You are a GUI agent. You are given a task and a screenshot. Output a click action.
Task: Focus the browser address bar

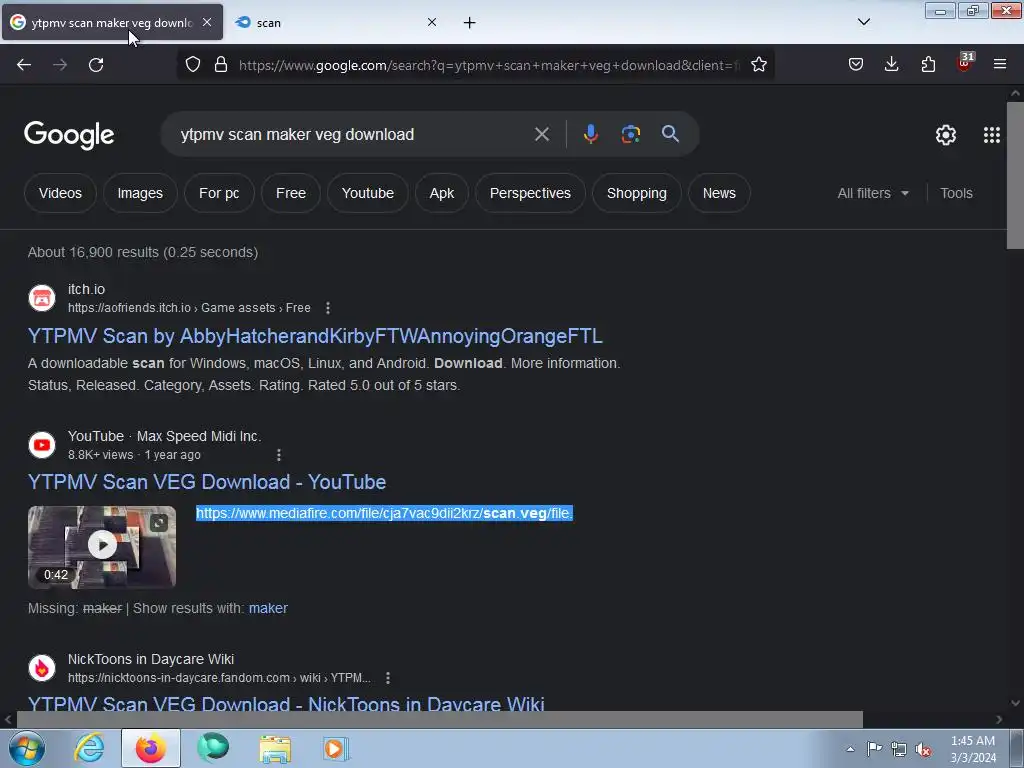point(488,65)
